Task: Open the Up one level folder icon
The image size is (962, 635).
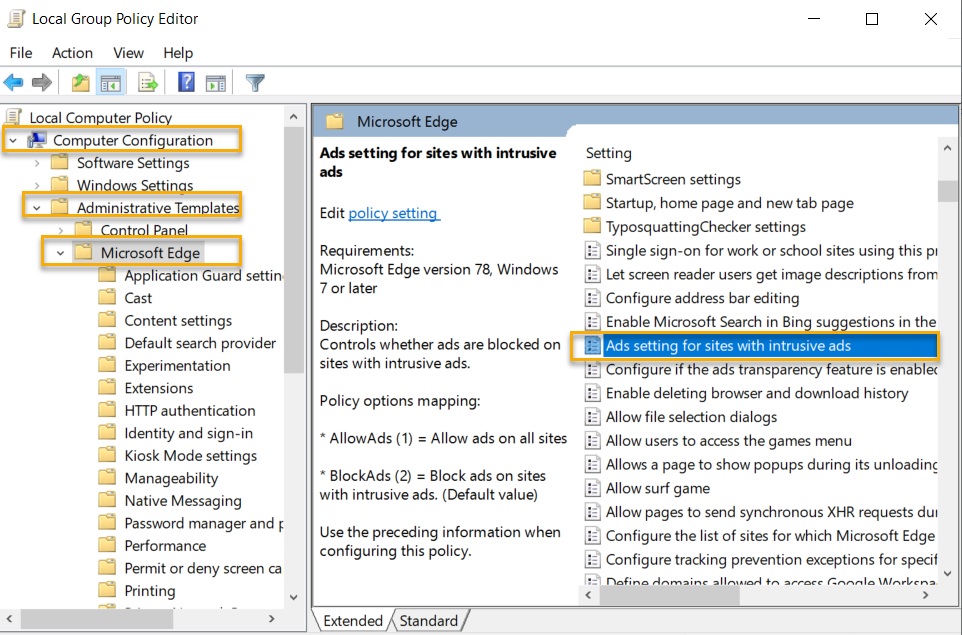Action: coord(79,82)
